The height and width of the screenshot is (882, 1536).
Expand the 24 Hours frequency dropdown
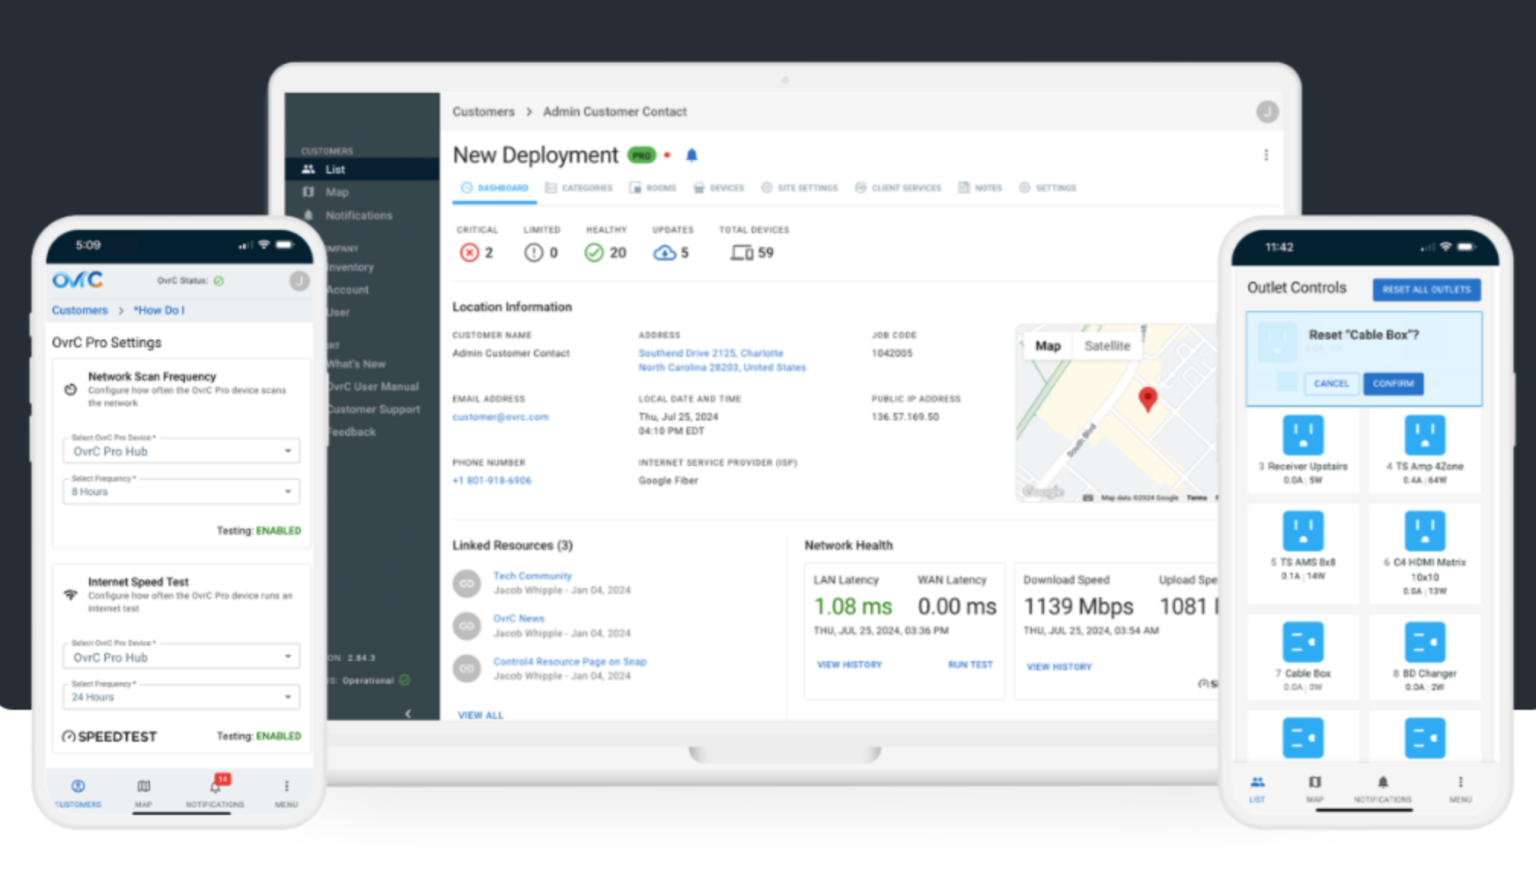(x=181, y=697)
